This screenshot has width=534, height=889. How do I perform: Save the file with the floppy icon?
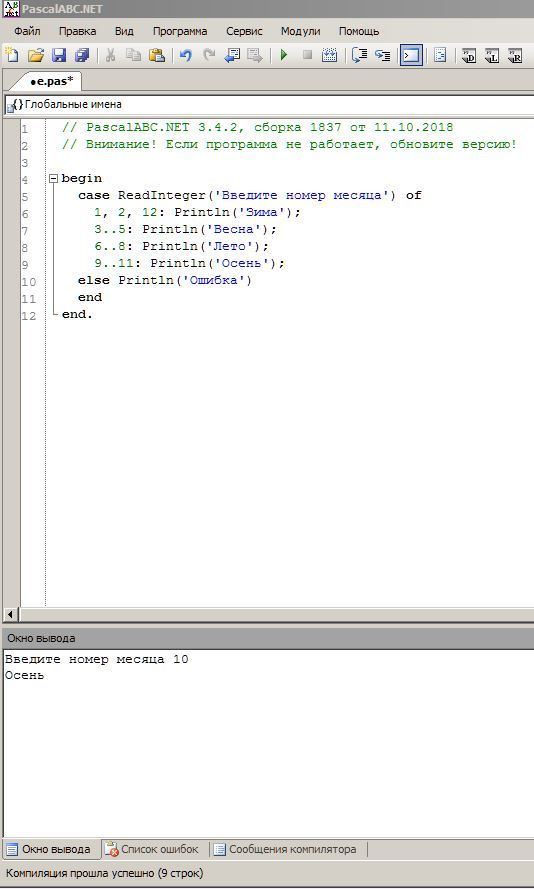[x=59, y=55]
